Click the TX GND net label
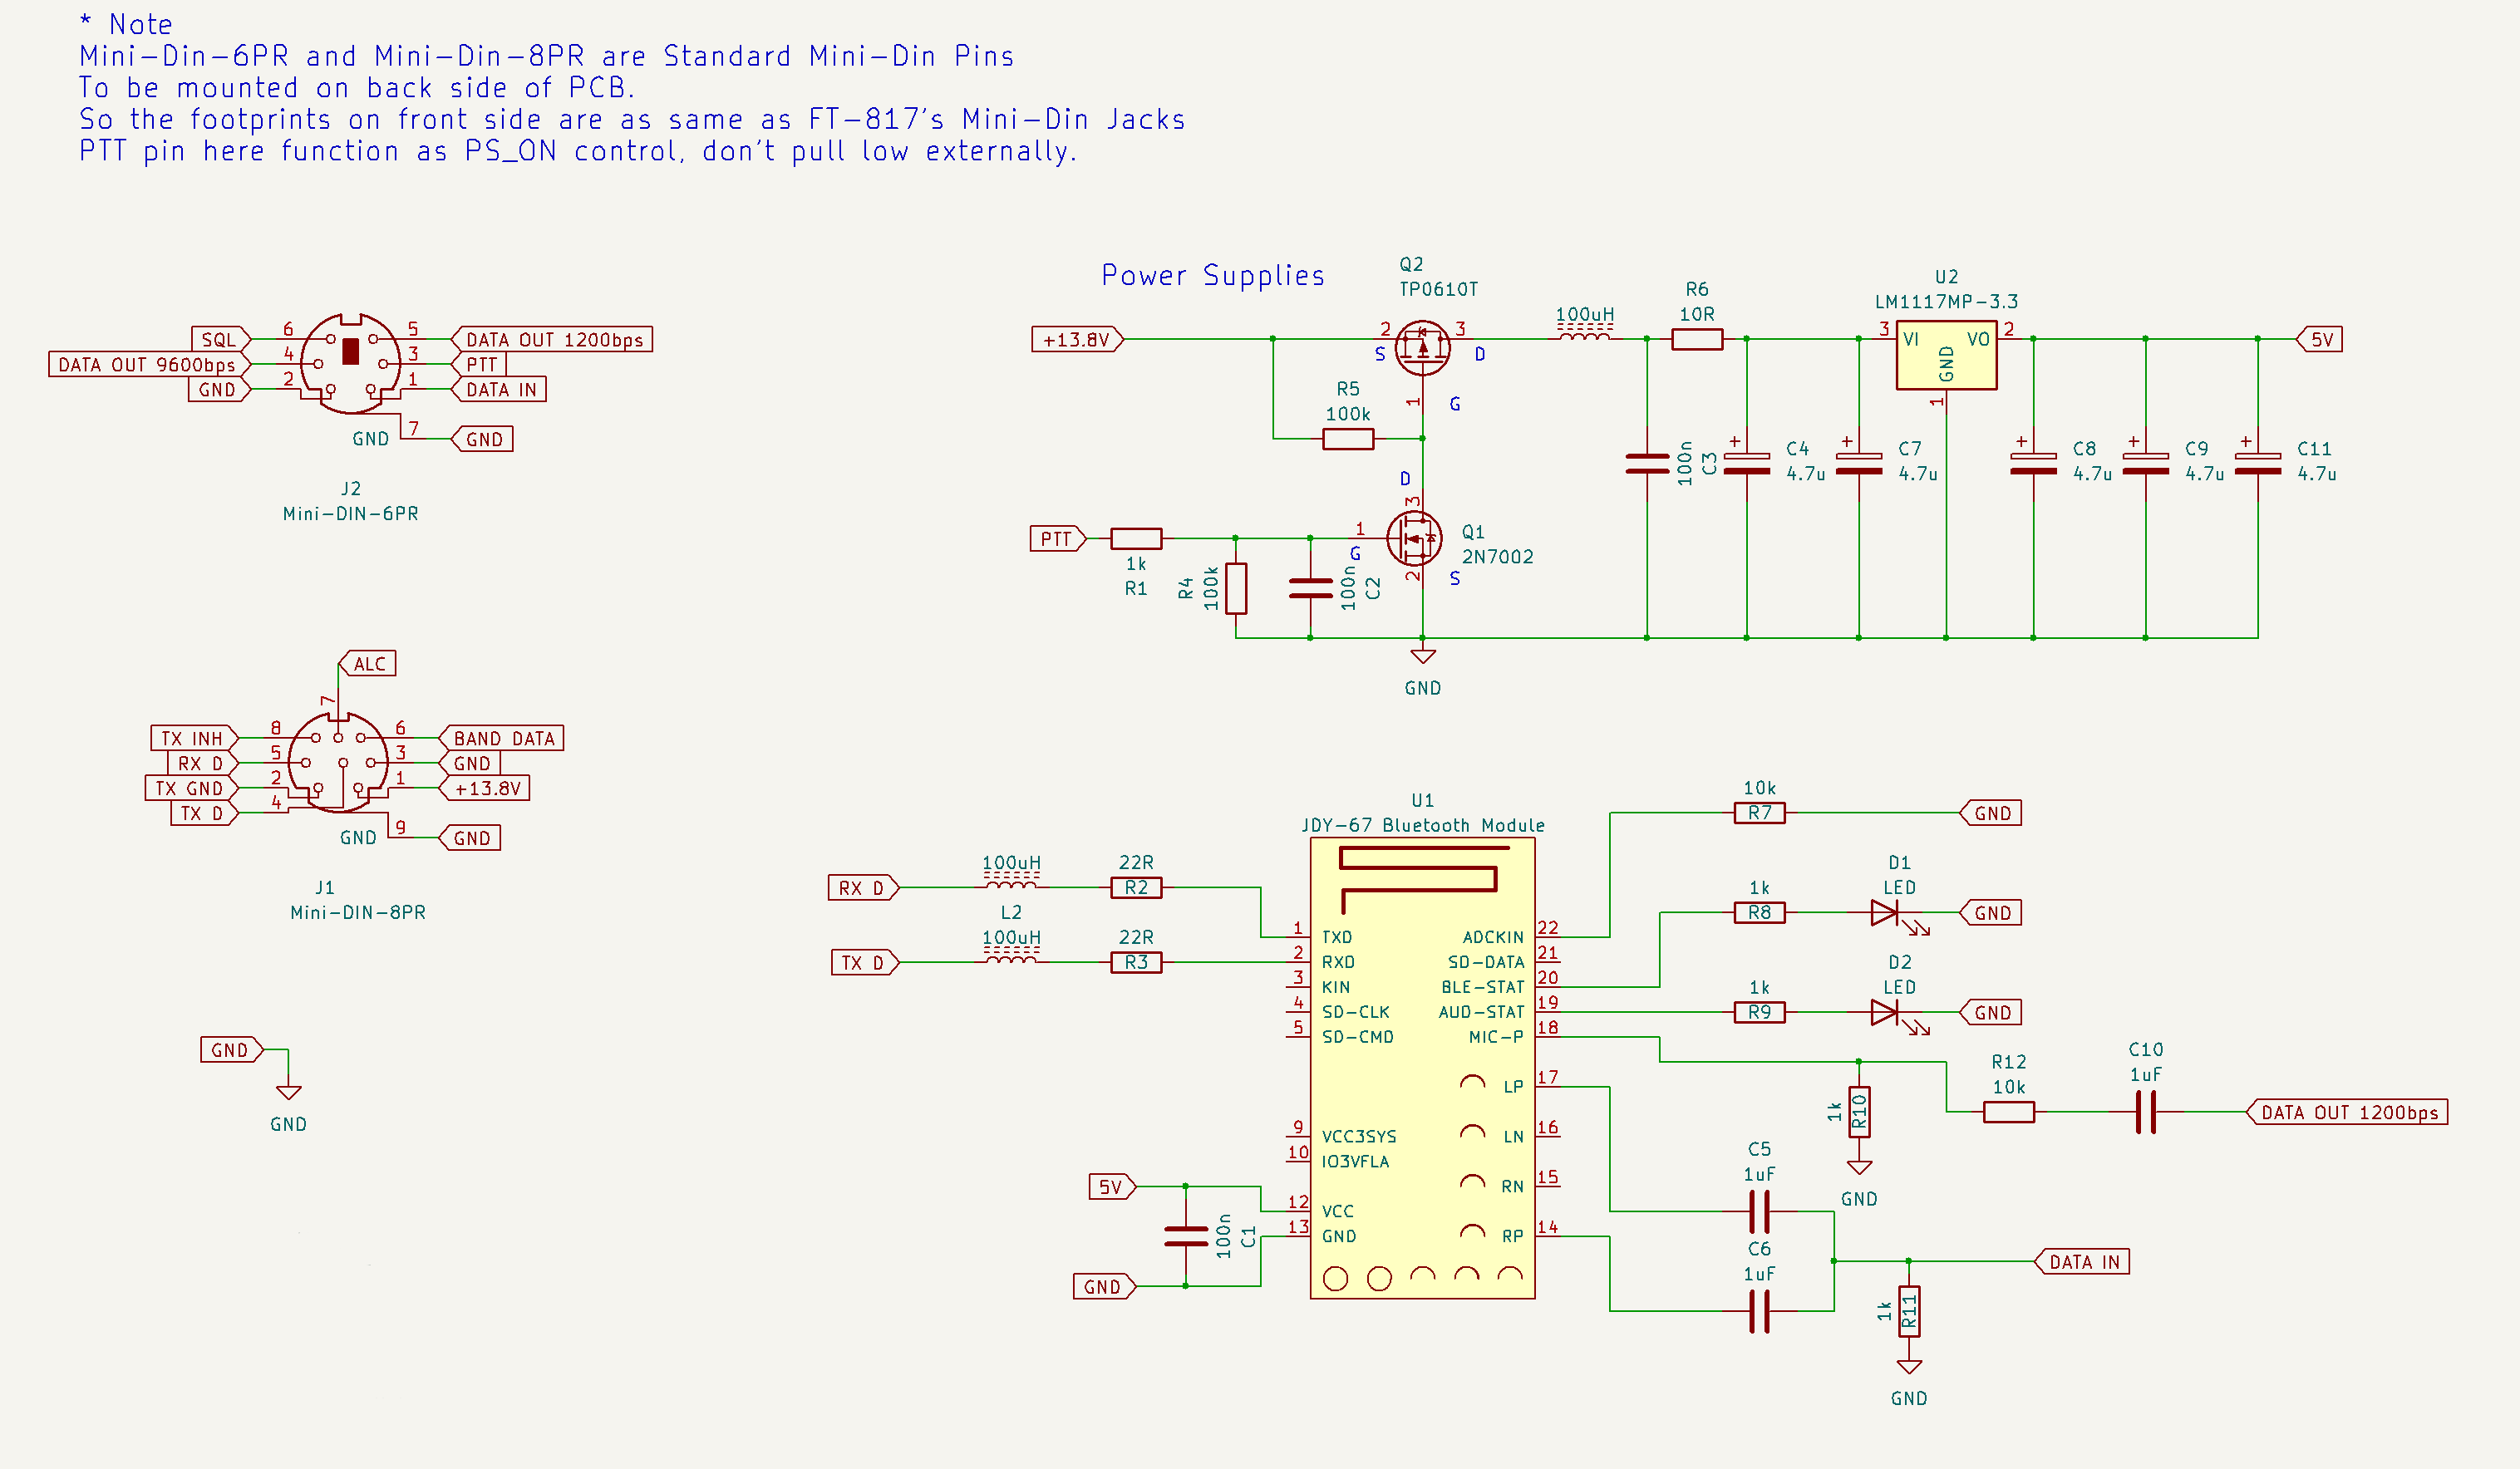The height and width of the screenshot is (1469, 2520). point(192,788)
